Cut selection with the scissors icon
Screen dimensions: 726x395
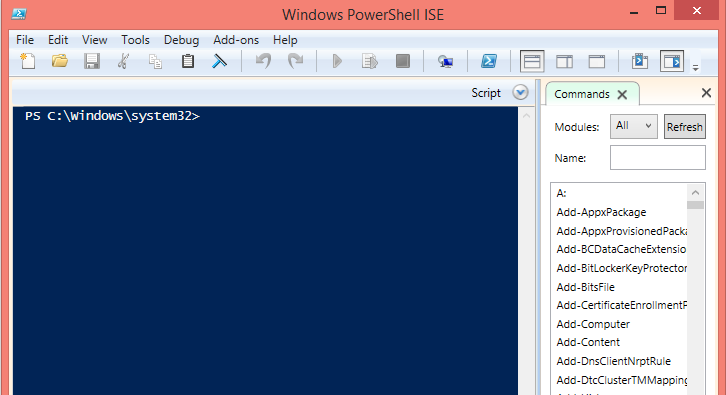tap(123, 61)
